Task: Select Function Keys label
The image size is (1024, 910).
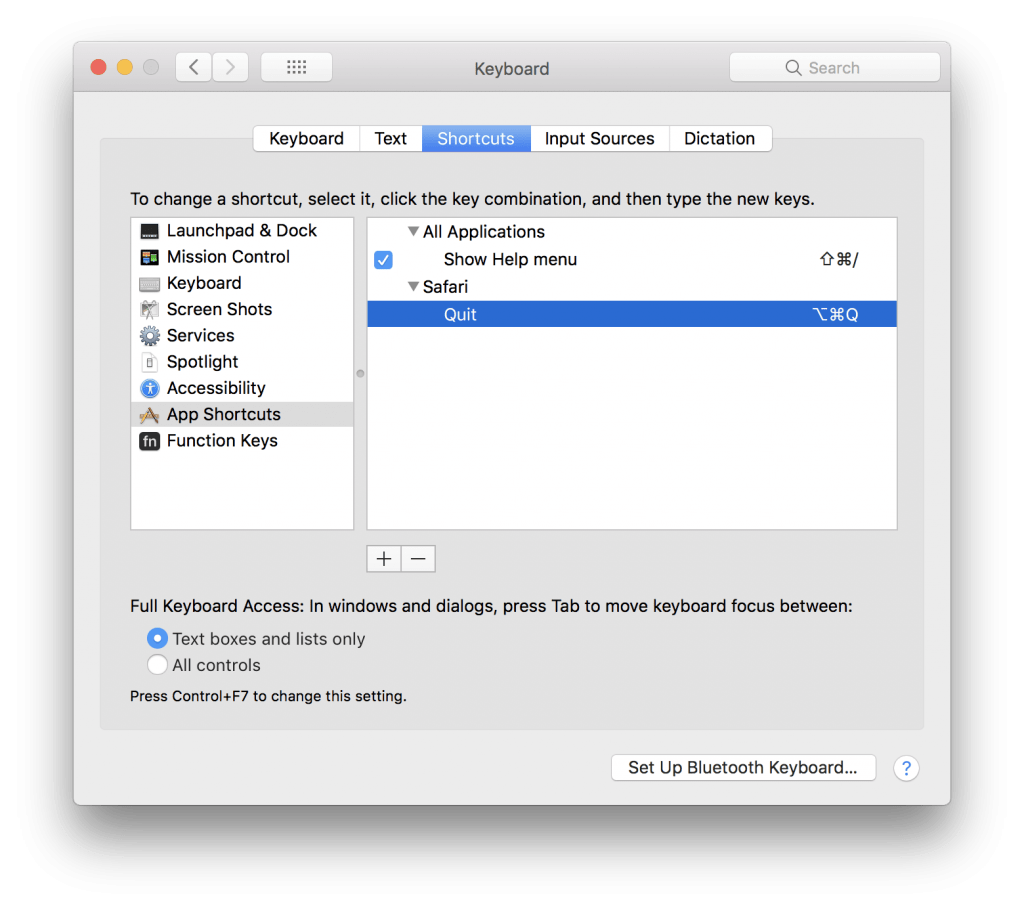Action: coord(222,441)
